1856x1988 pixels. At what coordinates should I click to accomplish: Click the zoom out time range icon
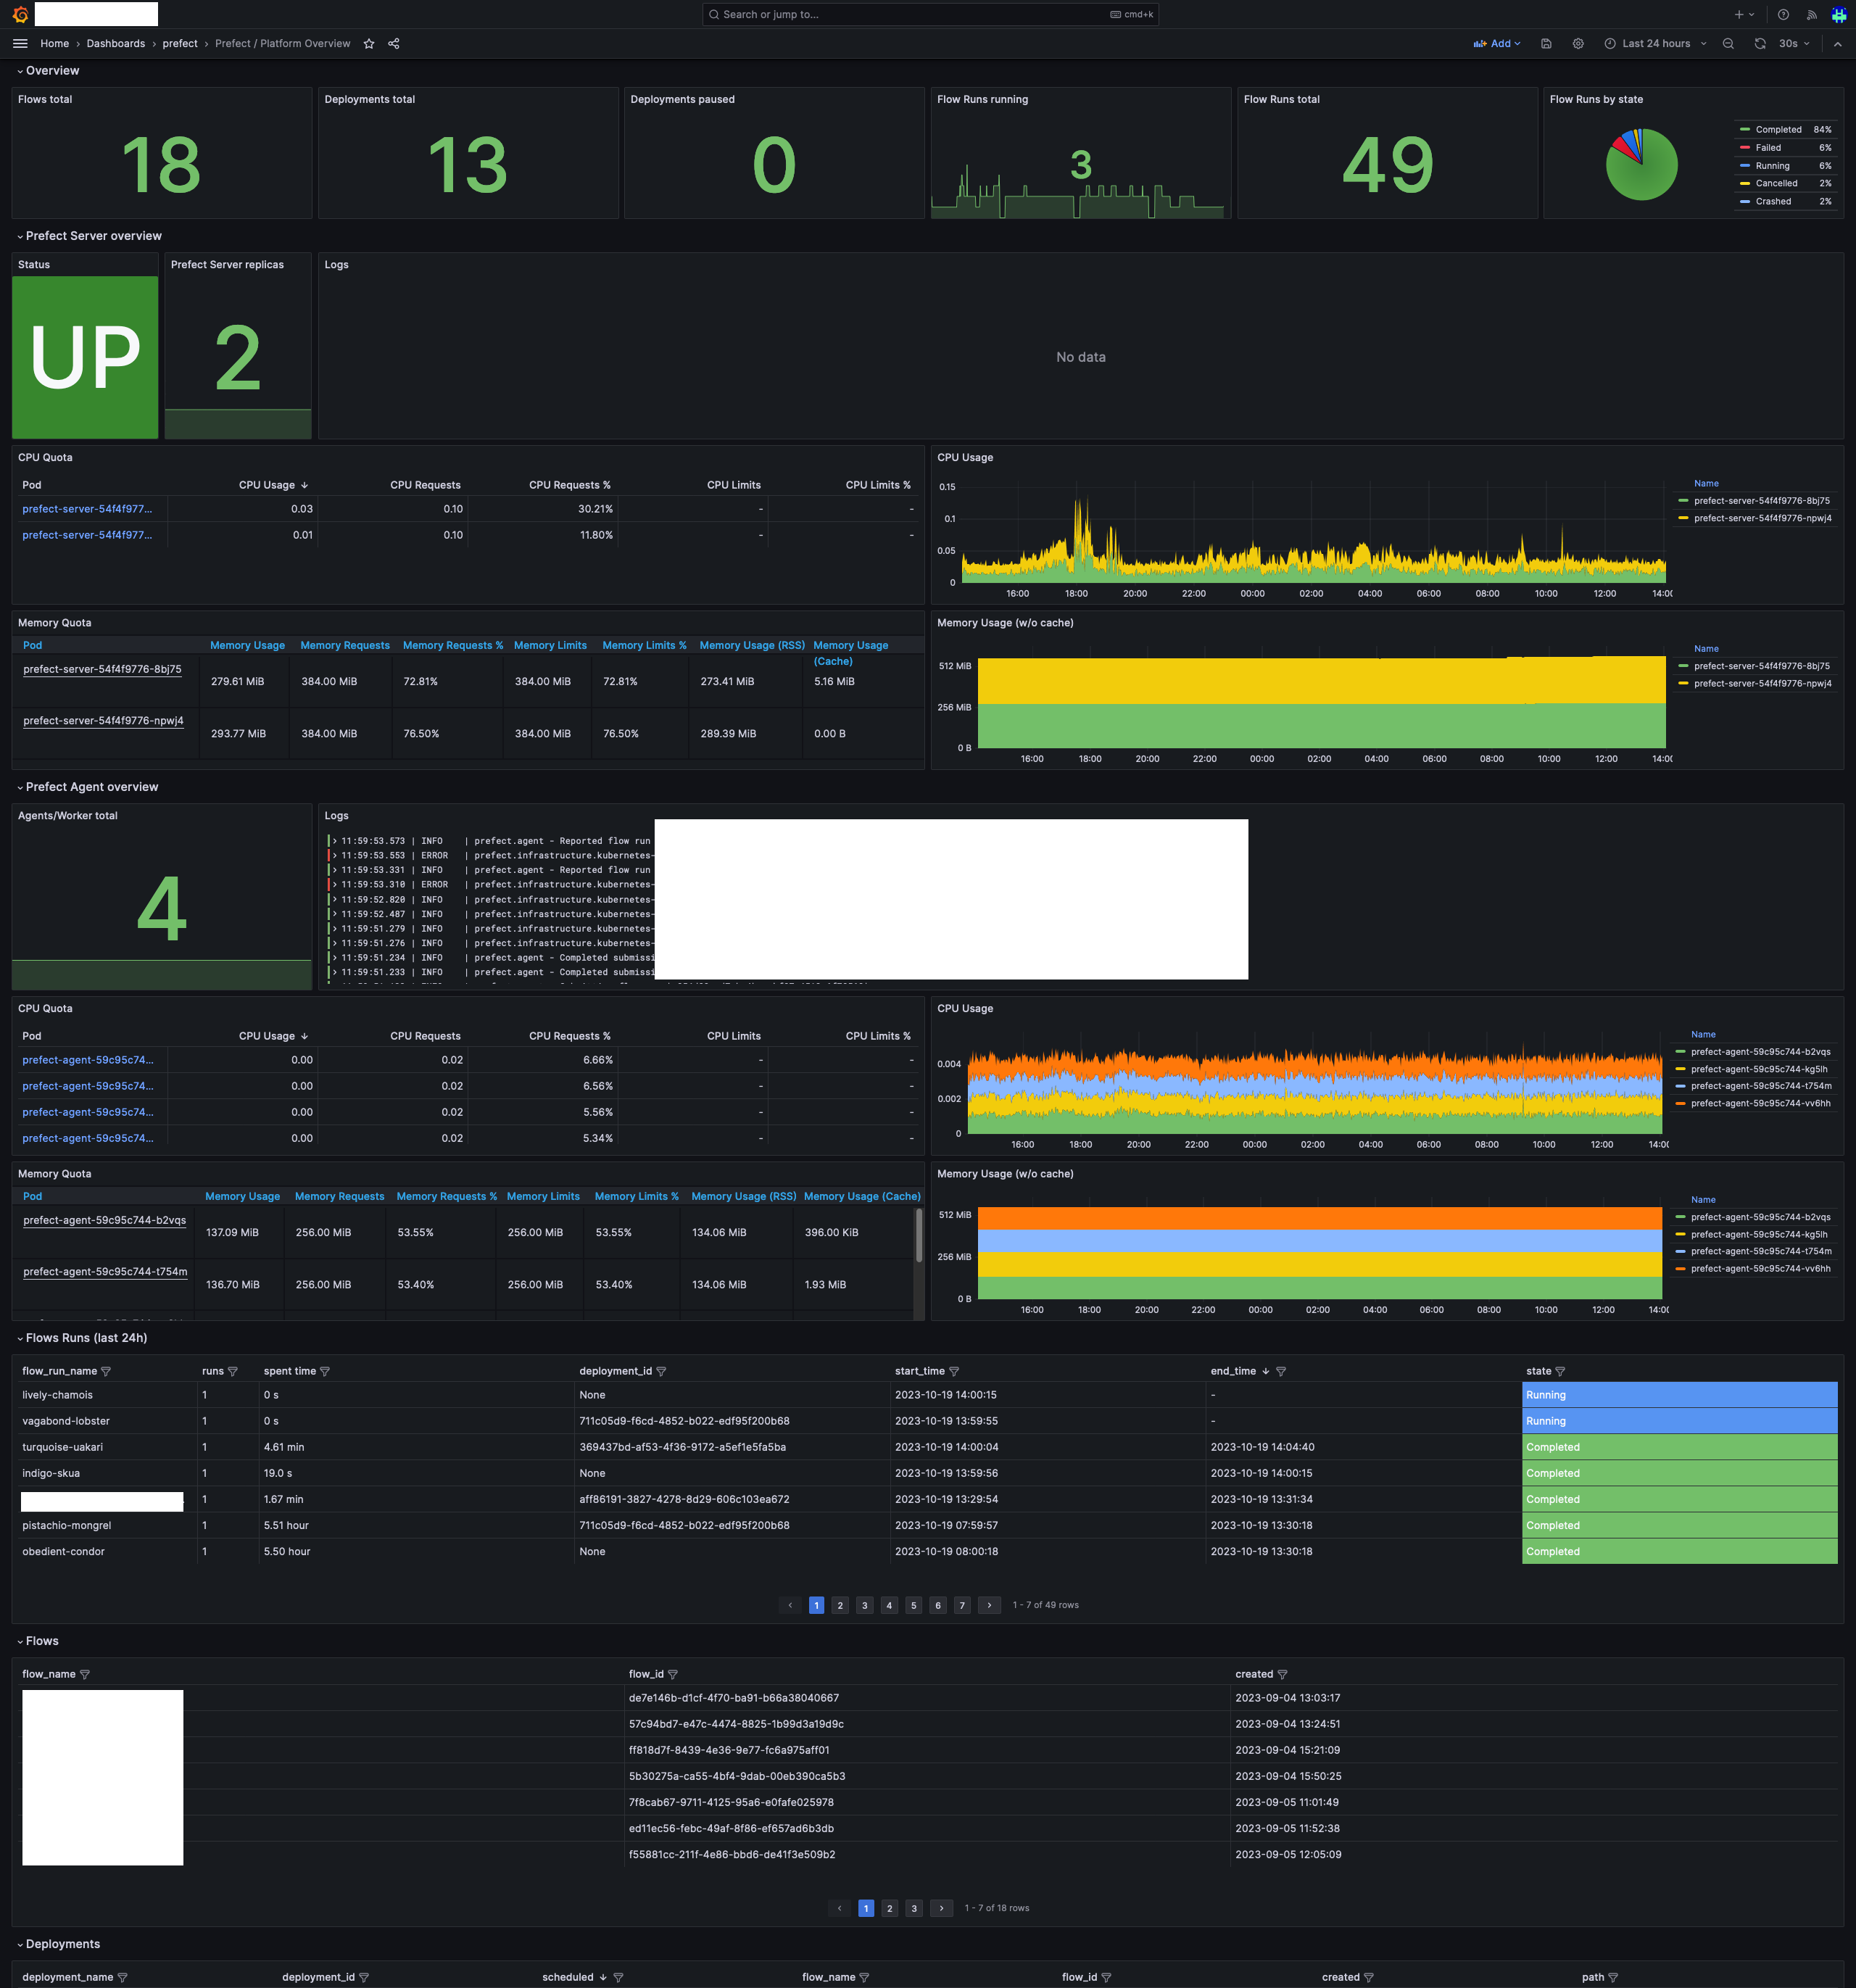coord(1728,44)
